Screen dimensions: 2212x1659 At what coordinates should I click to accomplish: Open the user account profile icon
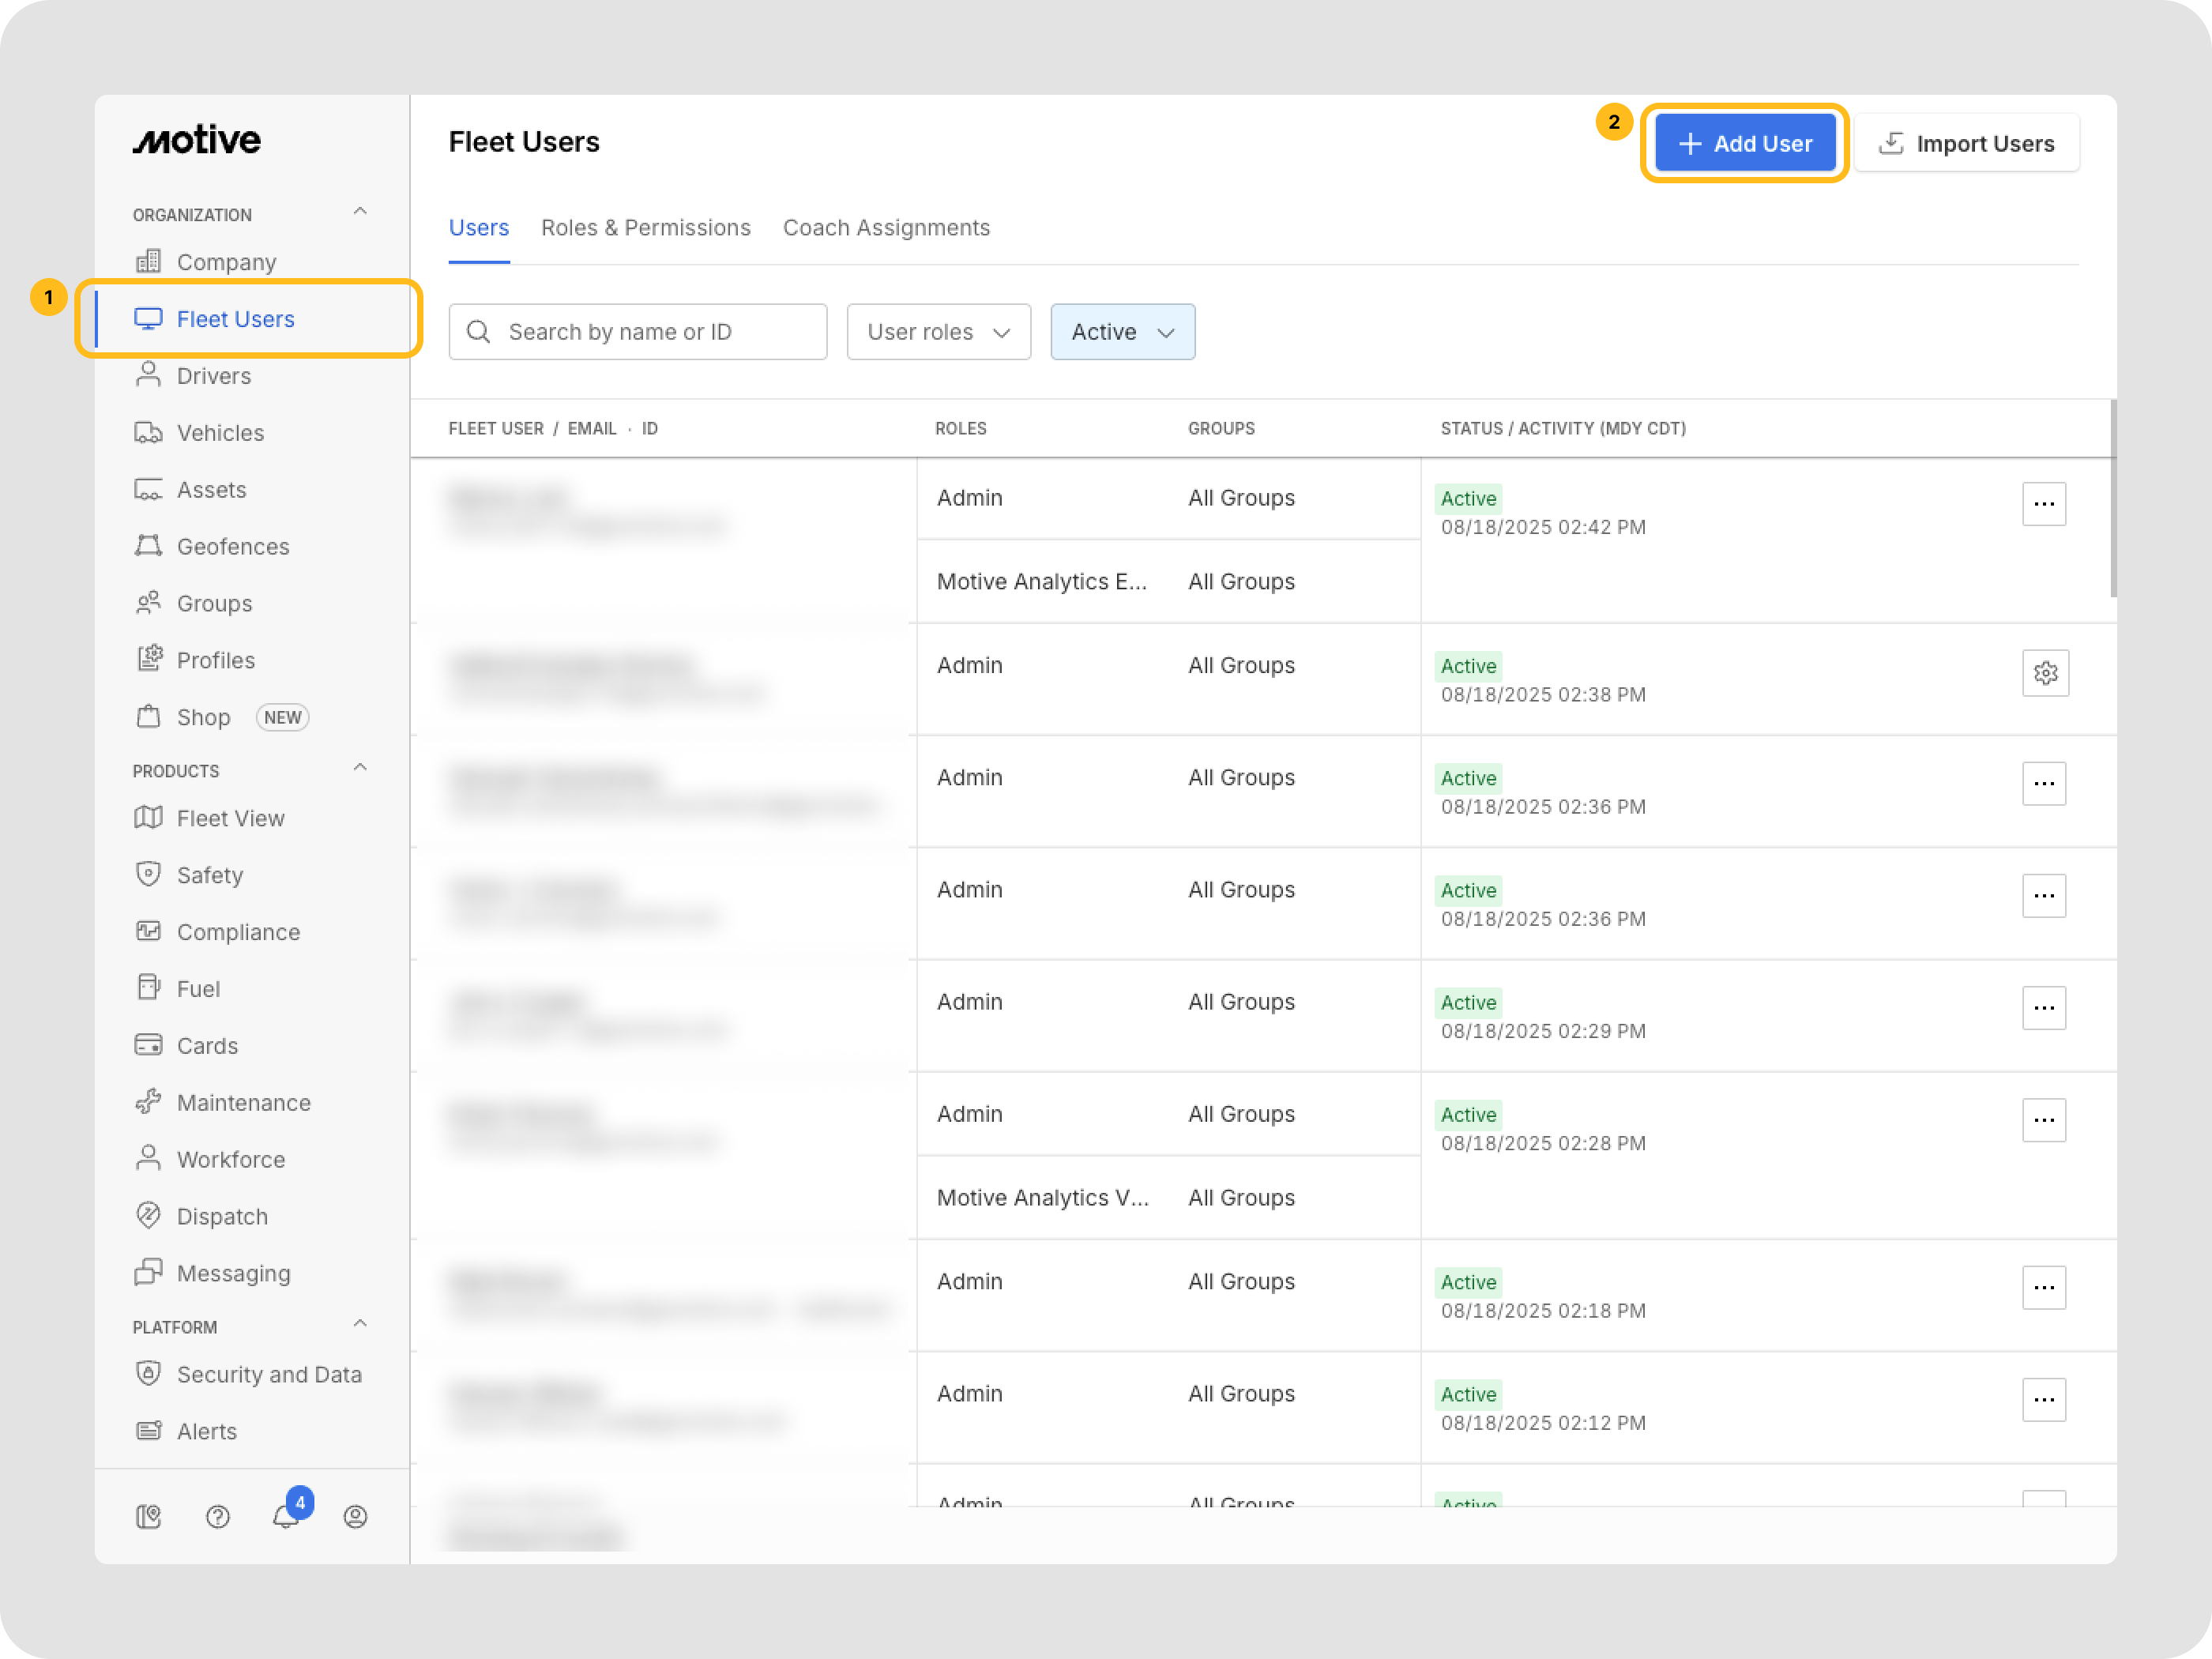pos(355,1516)
